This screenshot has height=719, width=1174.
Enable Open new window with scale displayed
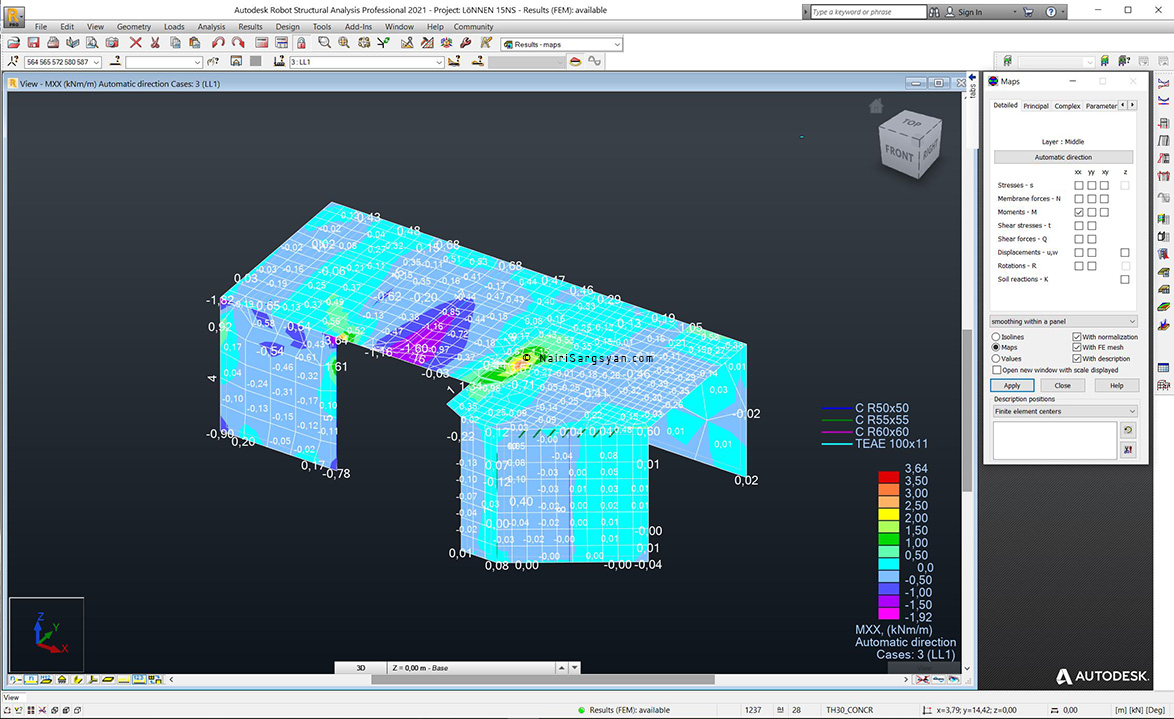pyautogui.click(x=997, y=370)
